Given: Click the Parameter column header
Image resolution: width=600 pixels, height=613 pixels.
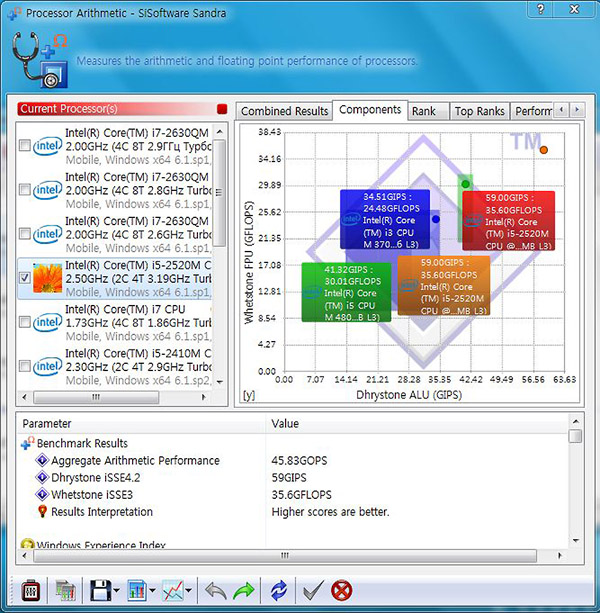Looking at the screenshot, I should click(141, 424).
